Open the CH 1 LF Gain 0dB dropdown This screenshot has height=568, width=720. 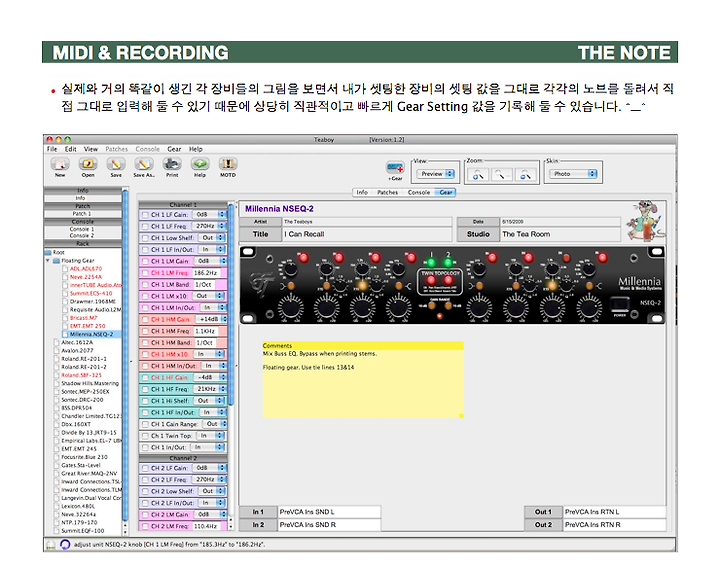[x=209, y=214]
